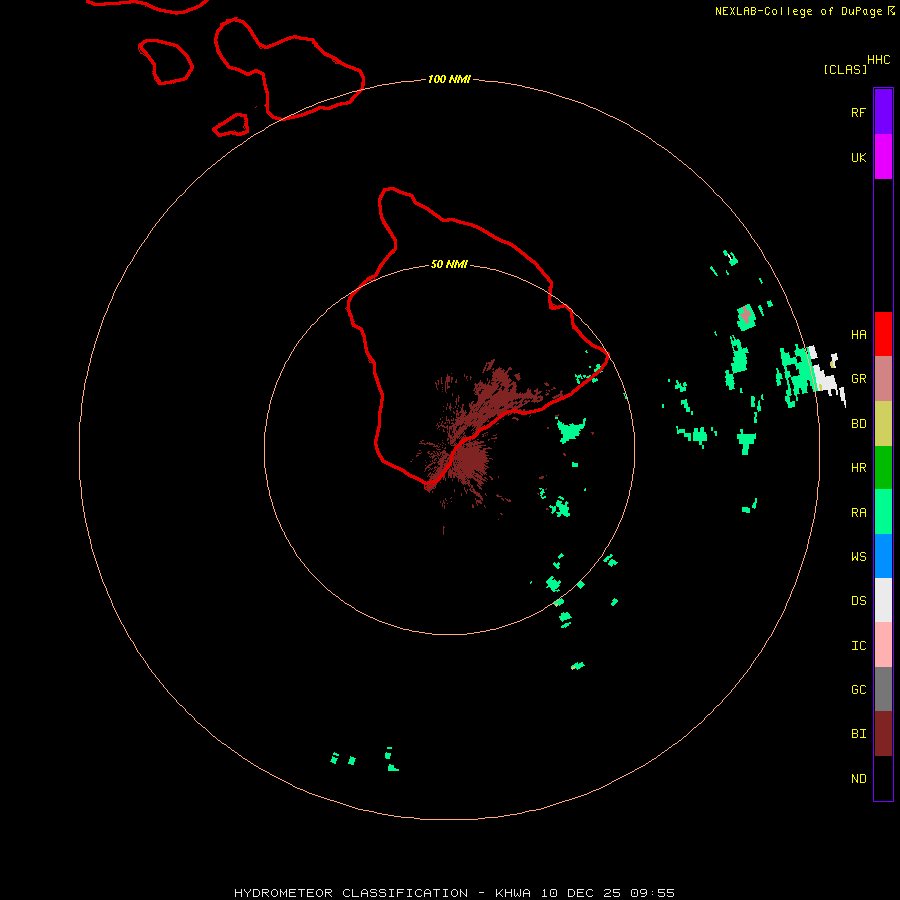Click the DS white legend swatch
900x900 pixels.
[883, 600]
